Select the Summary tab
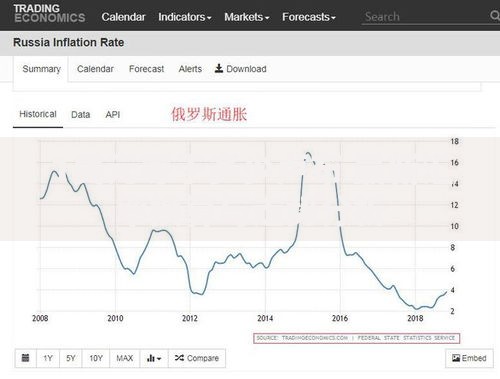This screenshot has width=500, height=379. coord(41,69)
